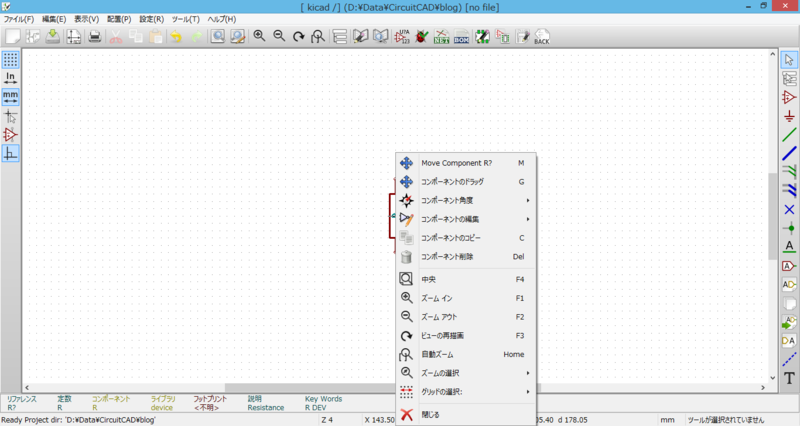Screen dimensions: 800x426
Task: Open the 編集(E) menu
Action: pyautogui.click(x=54, y=19)
